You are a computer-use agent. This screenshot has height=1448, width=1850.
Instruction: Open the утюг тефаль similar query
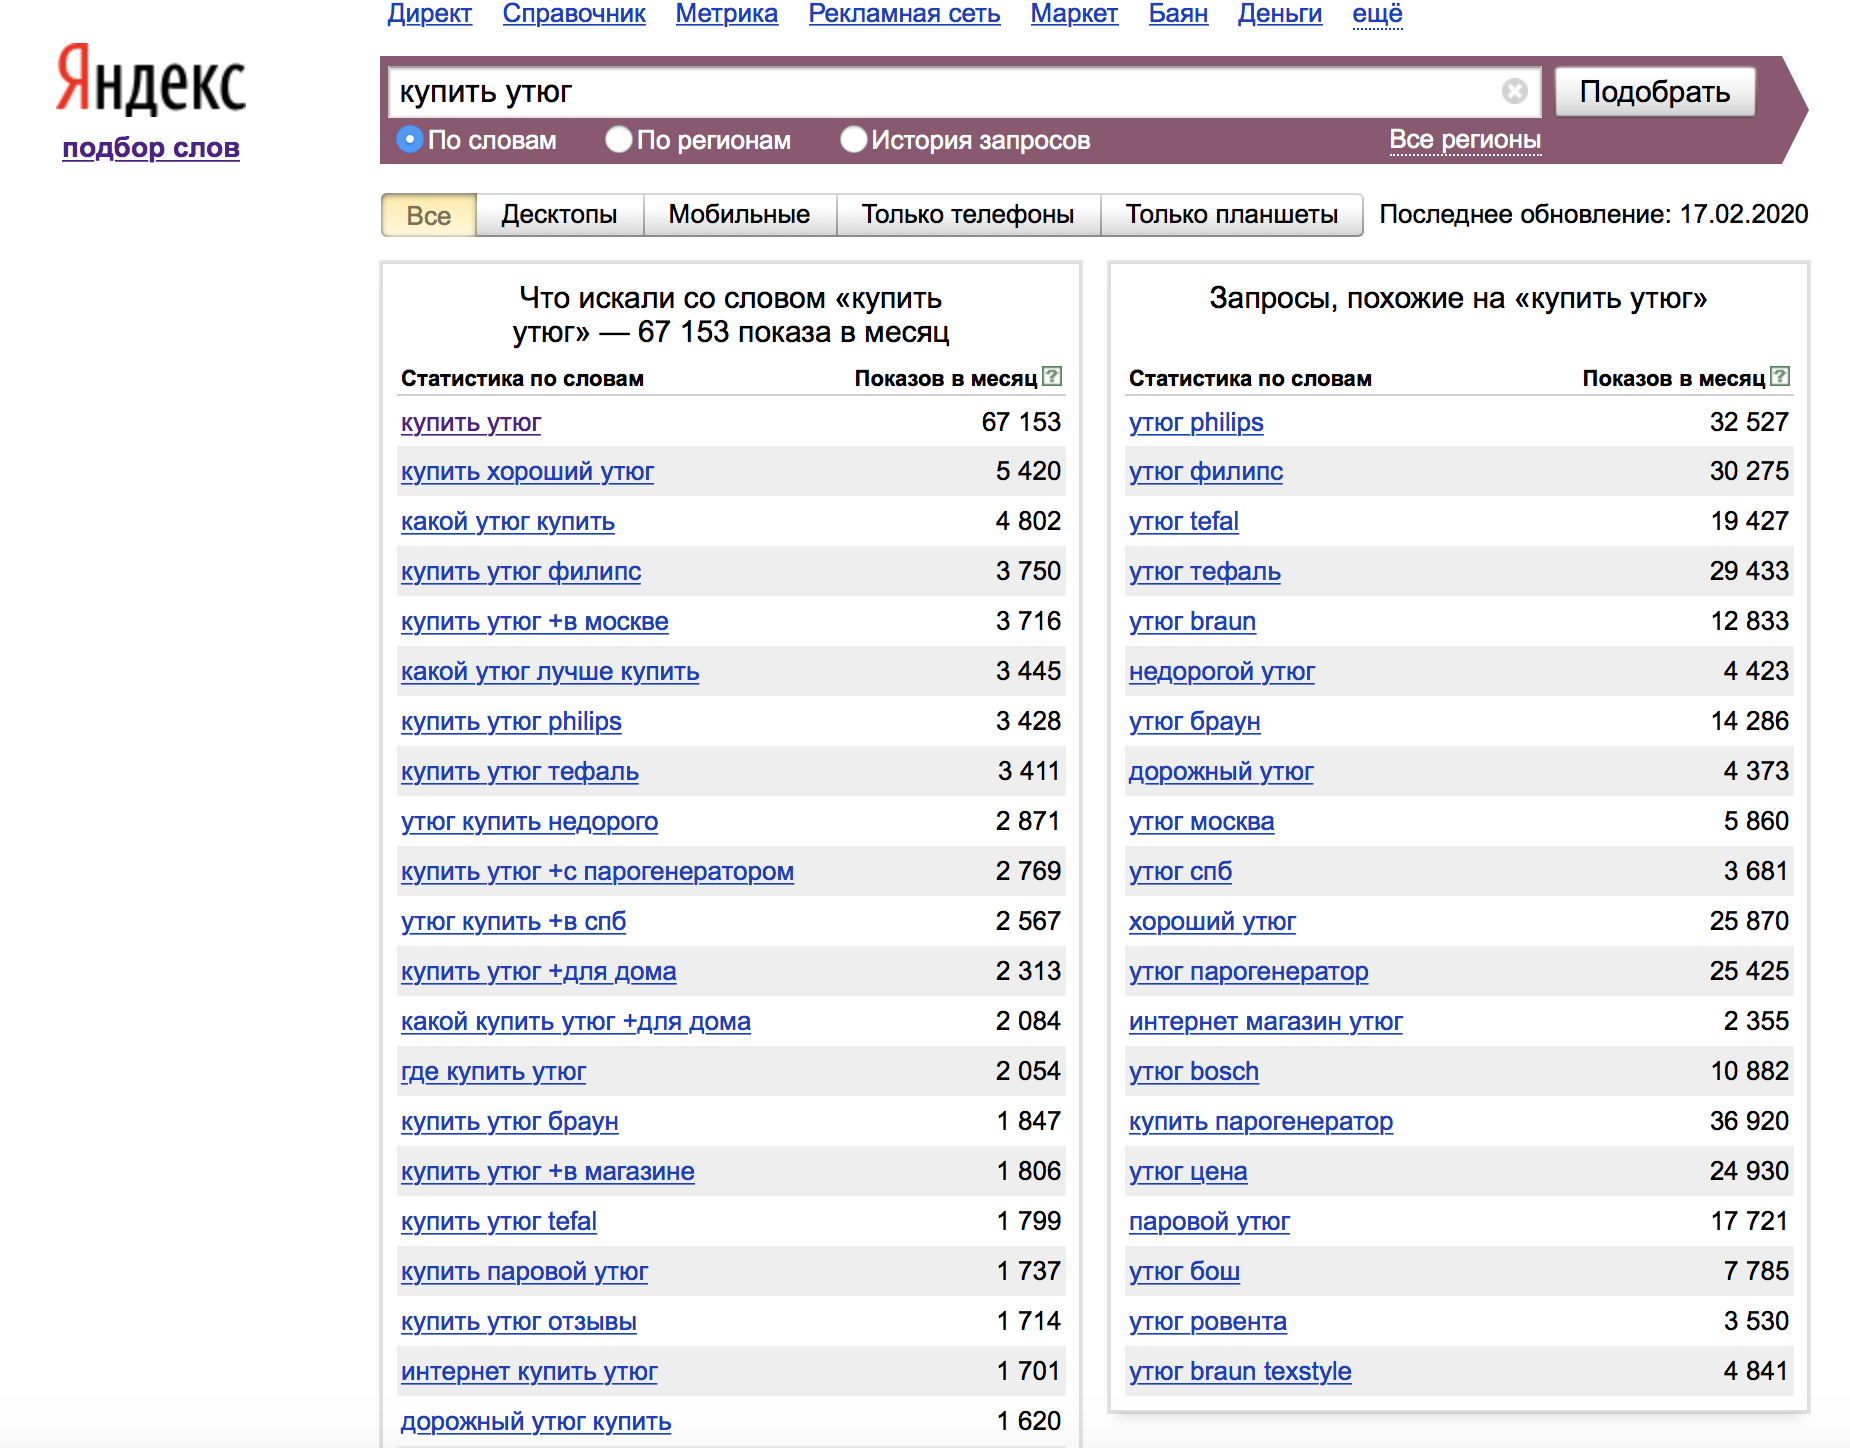[x=1204, y=572]
